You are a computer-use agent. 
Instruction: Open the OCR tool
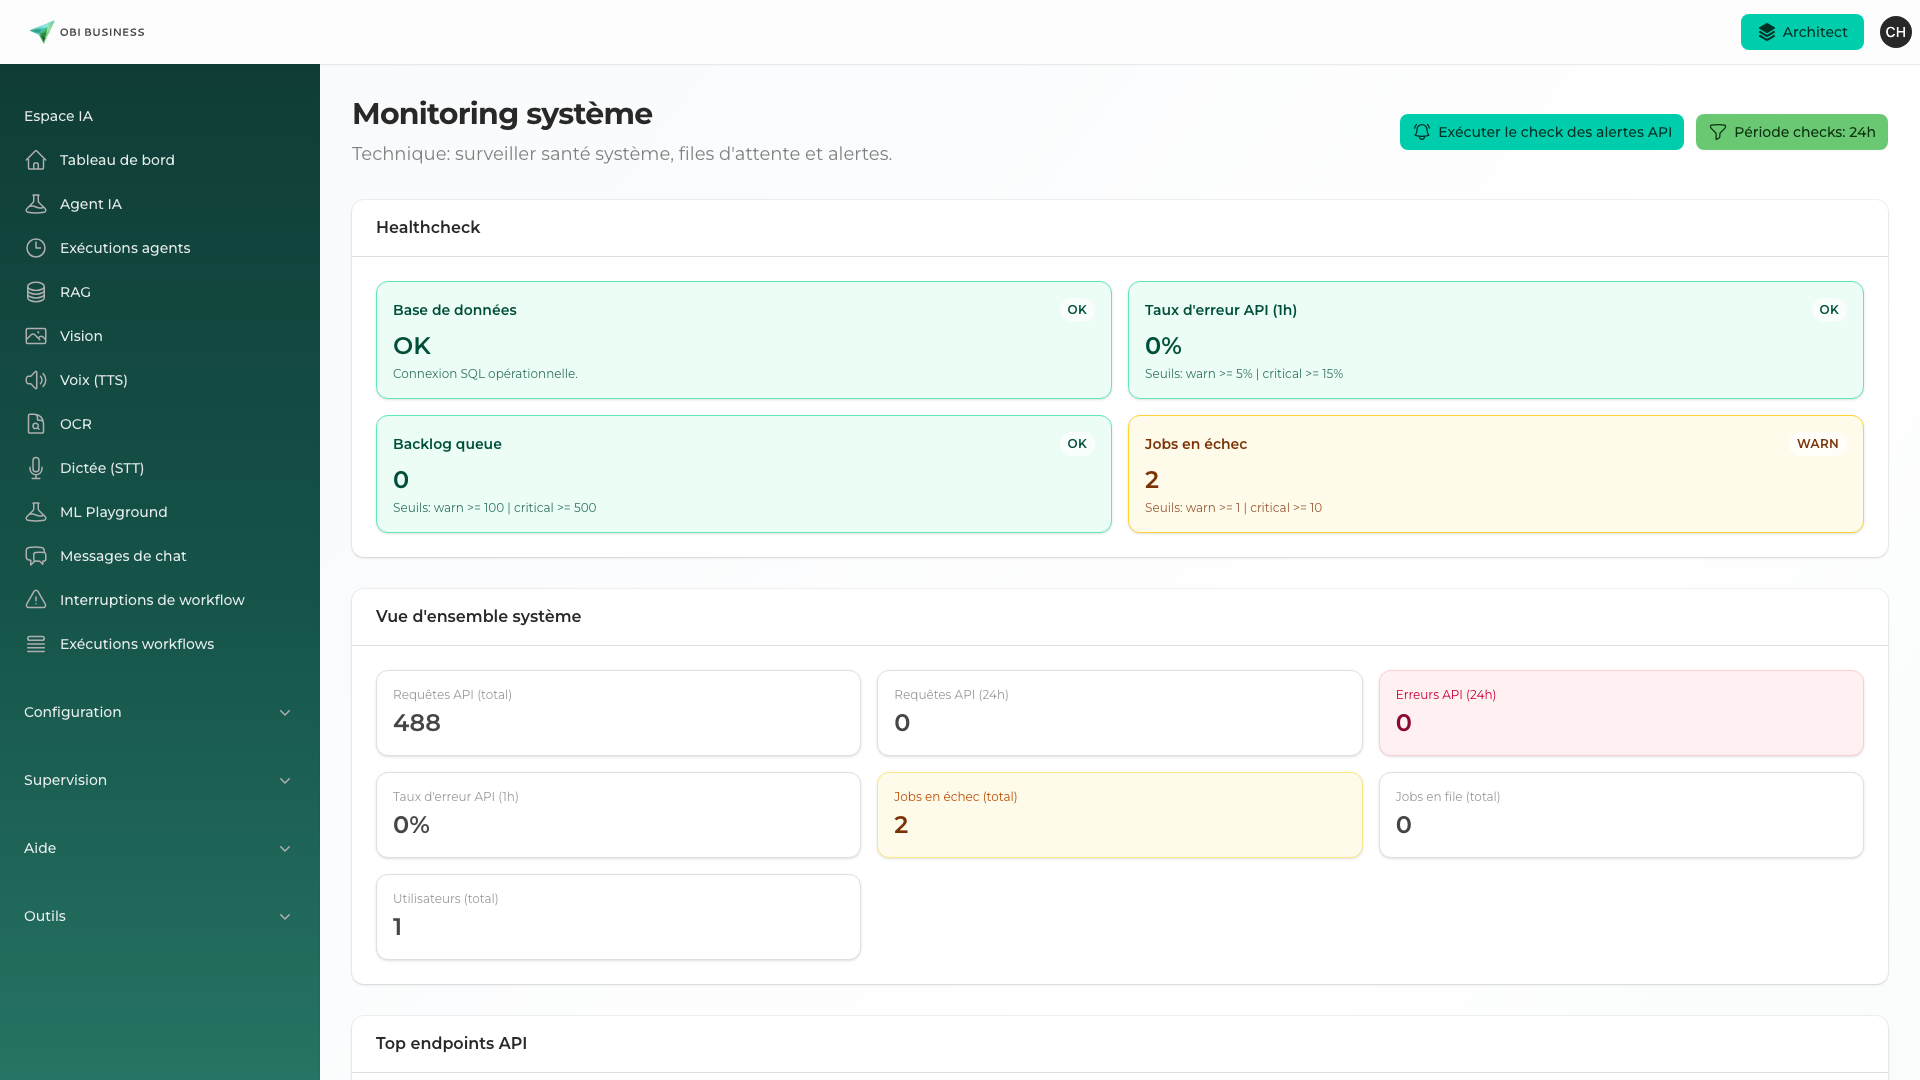[x=74, y=424]
